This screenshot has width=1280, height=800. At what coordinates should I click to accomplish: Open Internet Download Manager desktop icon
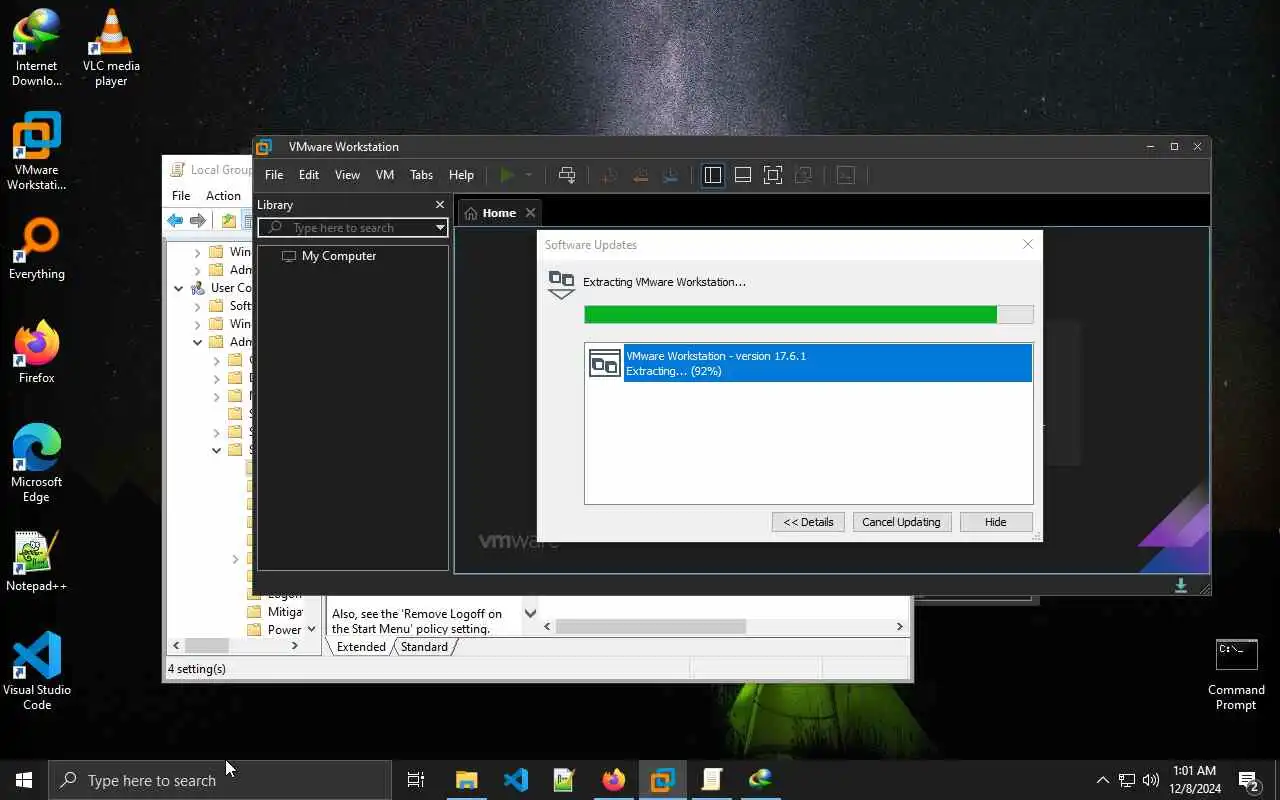point(37,47)
